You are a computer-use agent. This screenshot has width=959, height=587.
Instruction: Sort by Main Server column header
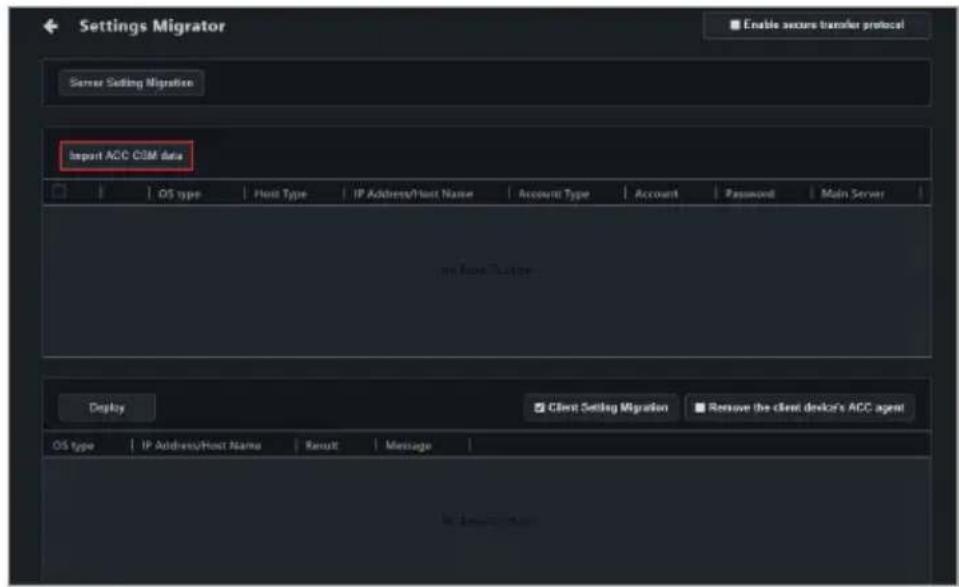tap(853, 194)
